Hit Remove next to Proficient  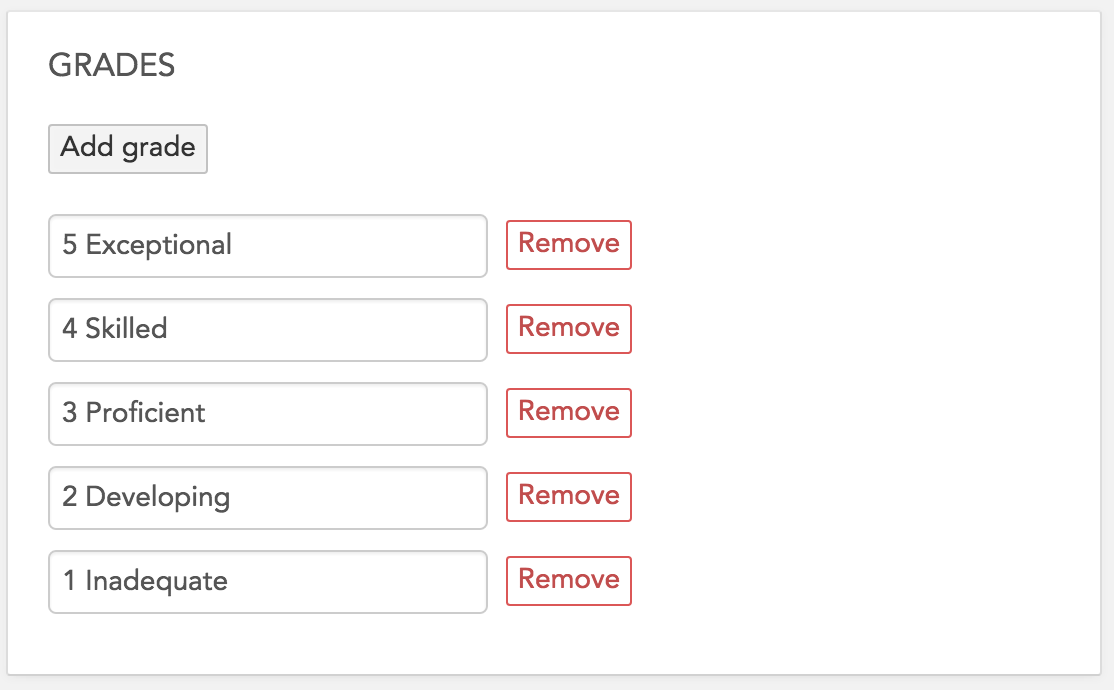point(569,413)
